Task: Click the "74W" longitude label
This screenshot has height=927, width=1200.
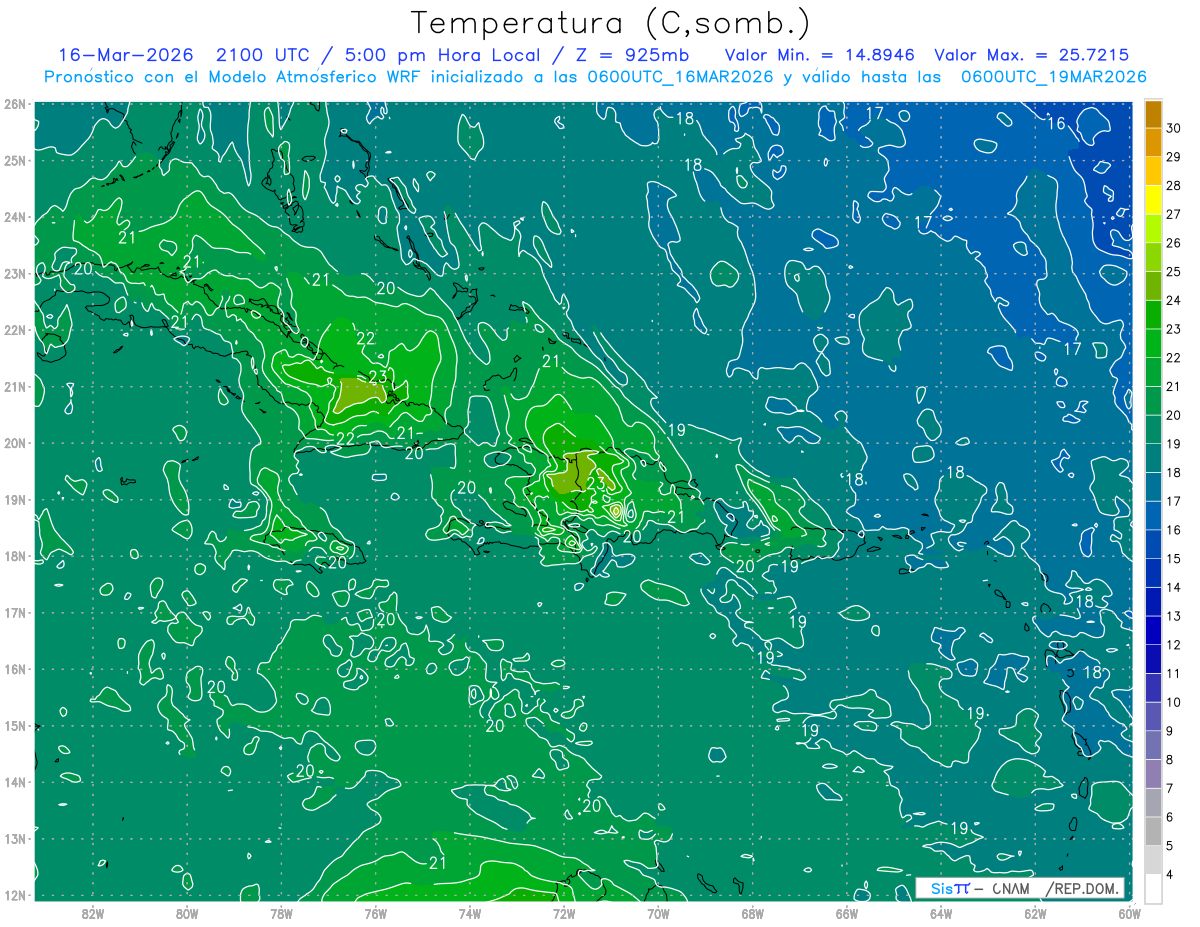Action: [469, 913]
